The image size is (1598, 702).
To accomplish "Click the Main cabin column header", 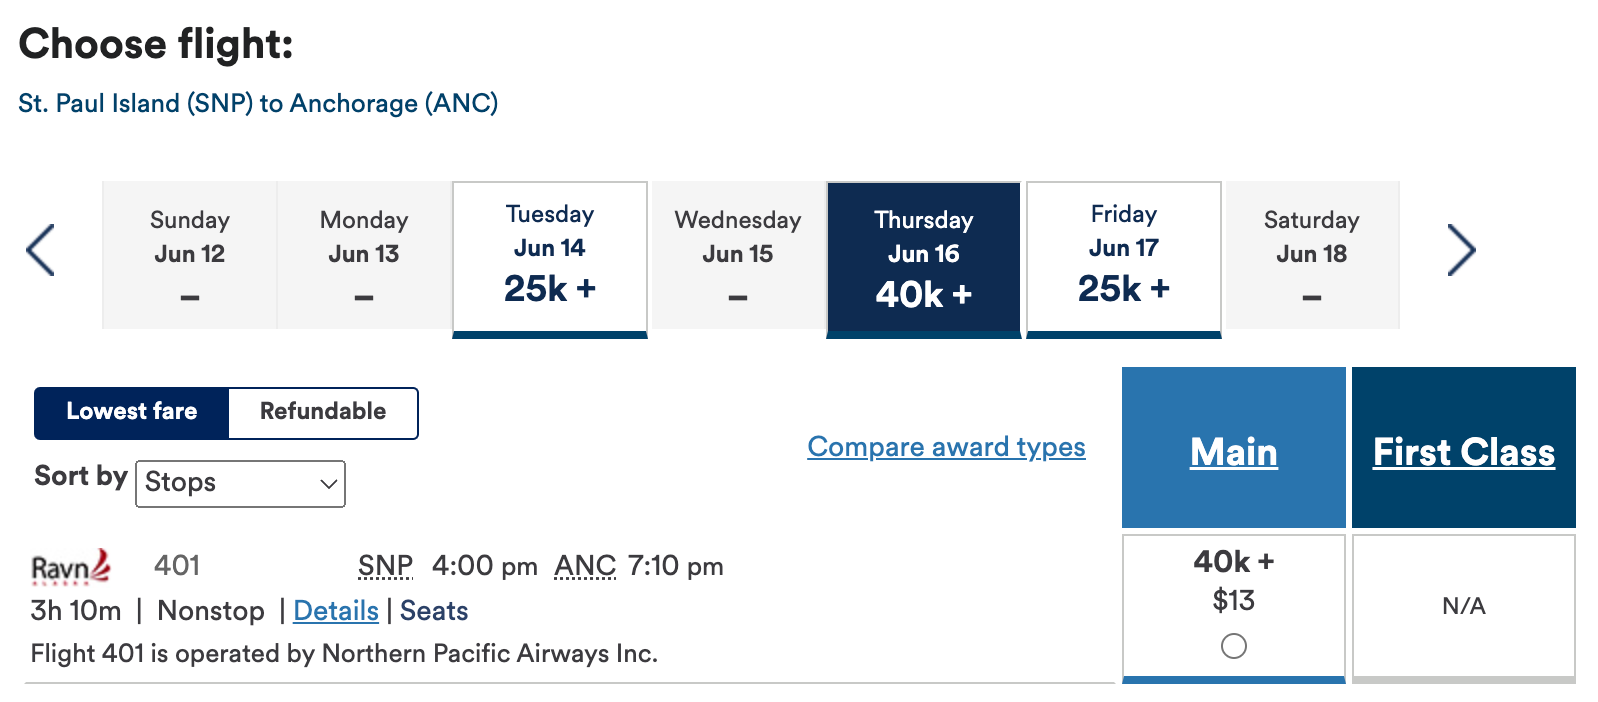I will pos(1233,451).
